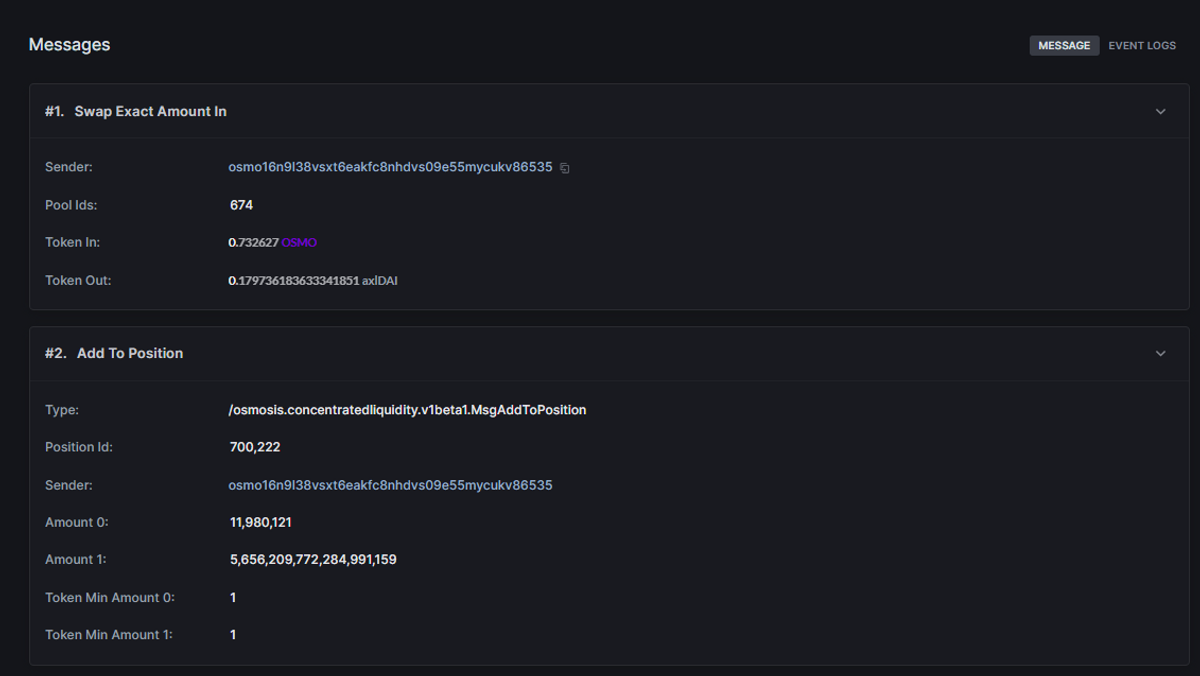
Task: Switch to the EVENT LOGS tab
Action: (x=1142, y=46)
